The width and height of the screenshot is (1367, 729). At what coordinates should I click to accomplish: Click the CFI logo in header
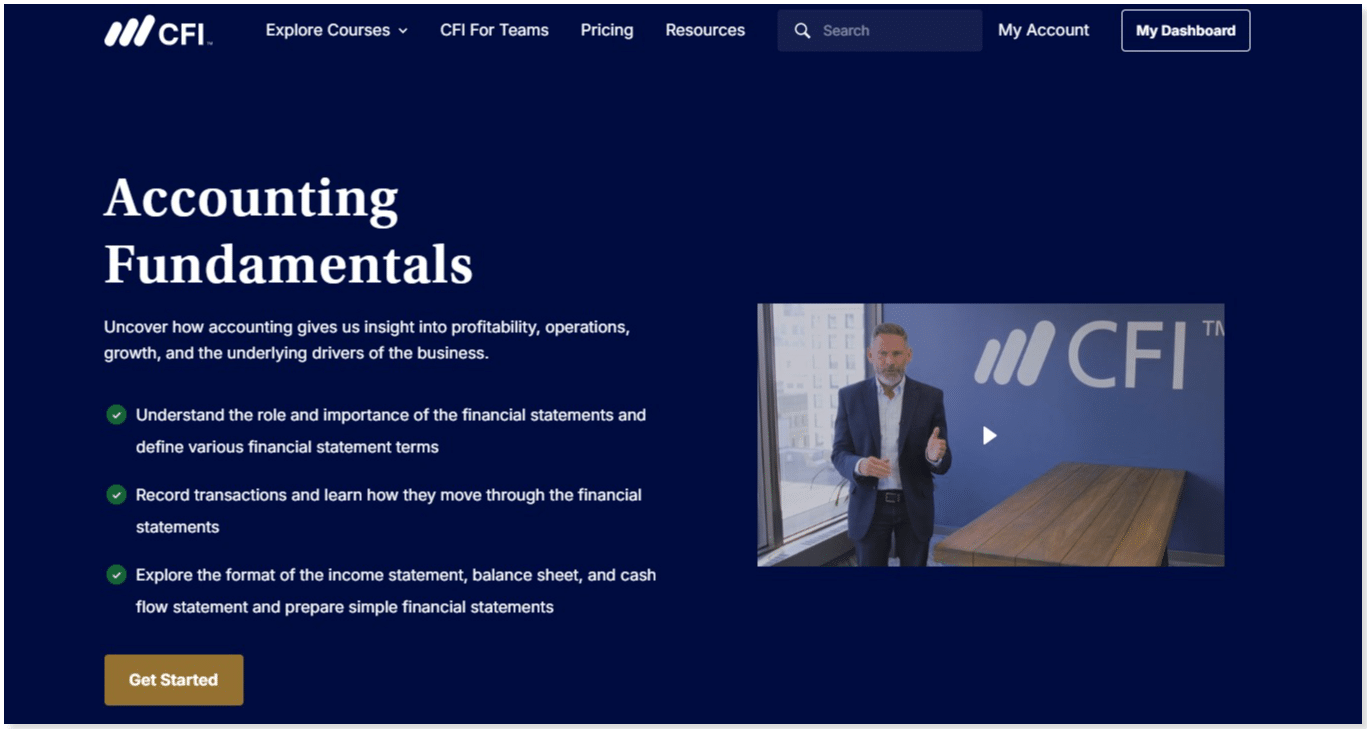click(x=158, y=31)
